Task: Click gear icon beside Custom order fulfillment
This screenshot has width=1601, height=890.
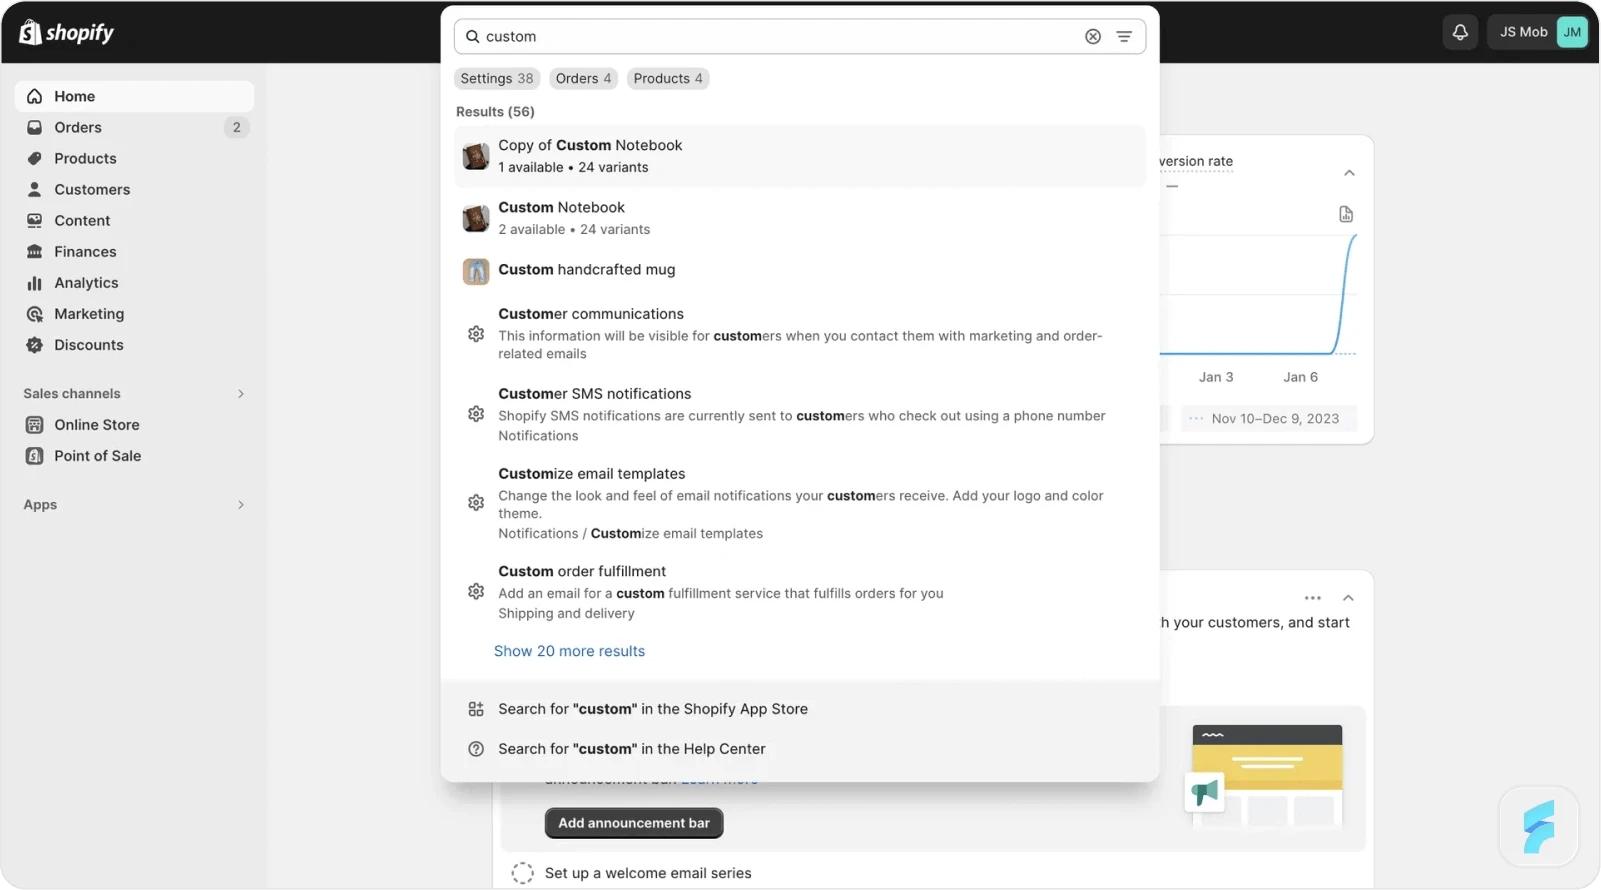Action: [476, 592]
